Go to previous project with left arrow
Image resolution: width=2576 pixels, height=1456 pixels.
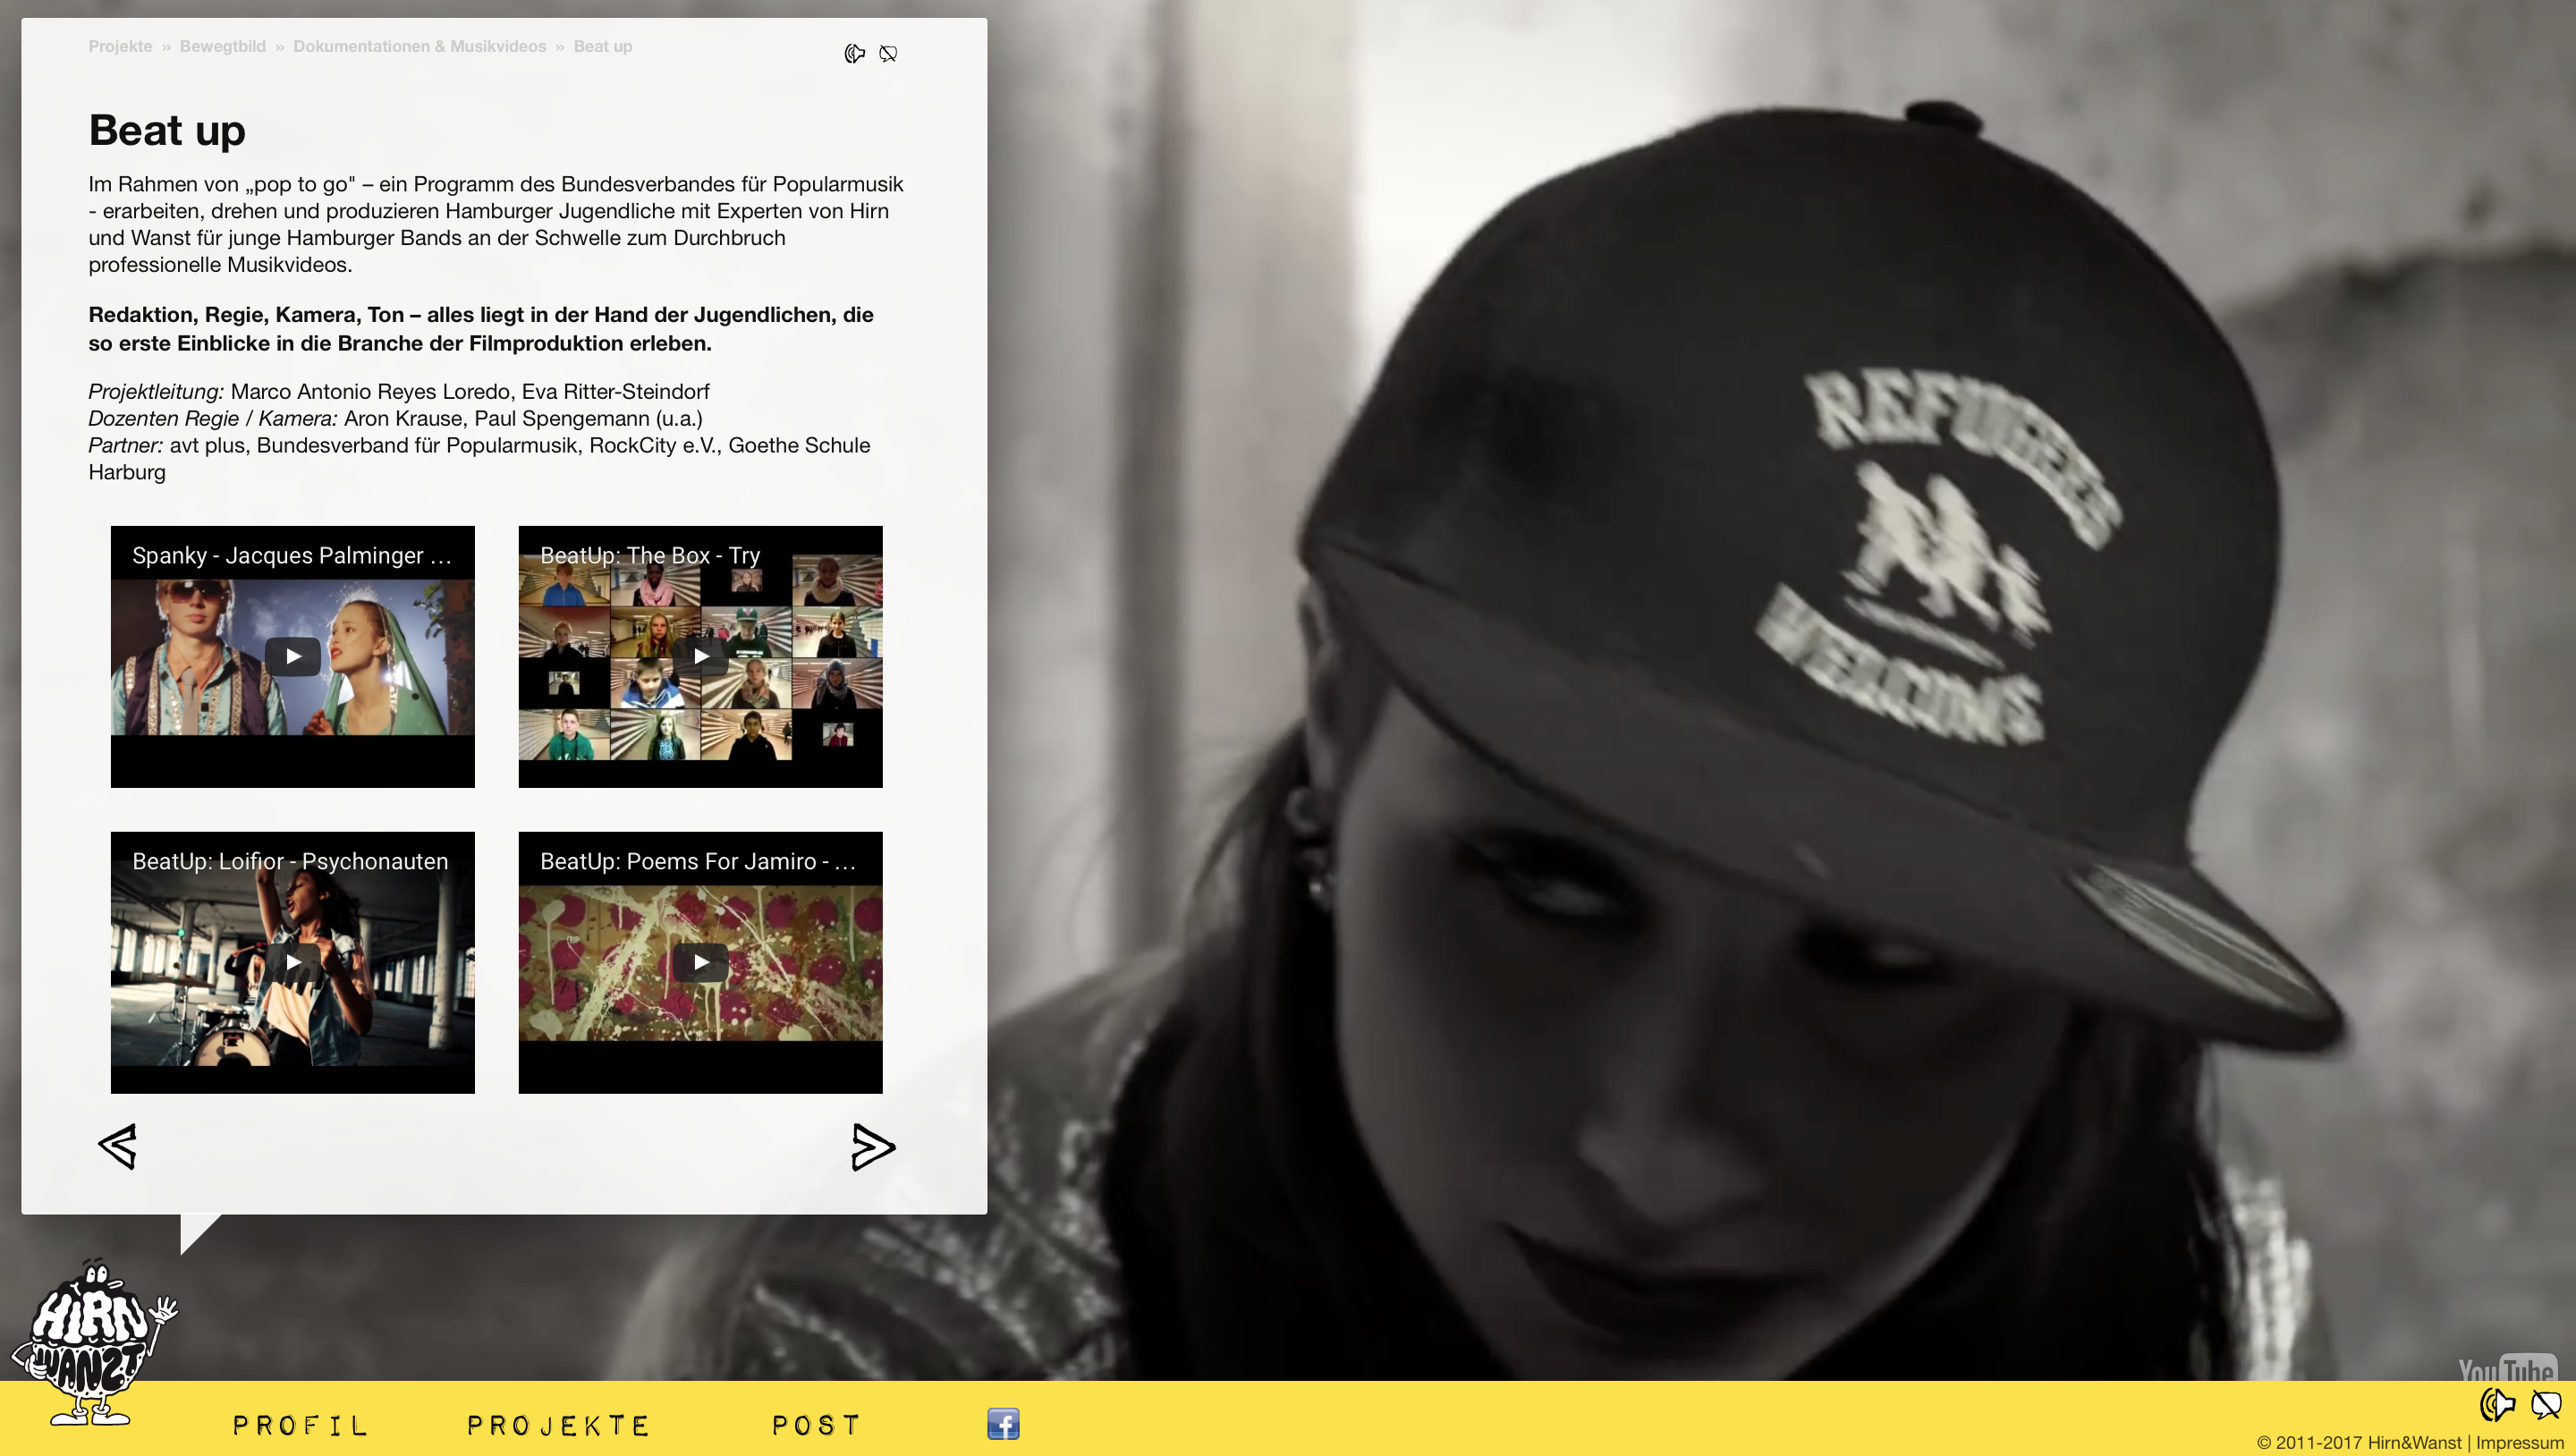(x=117, y=1146)
